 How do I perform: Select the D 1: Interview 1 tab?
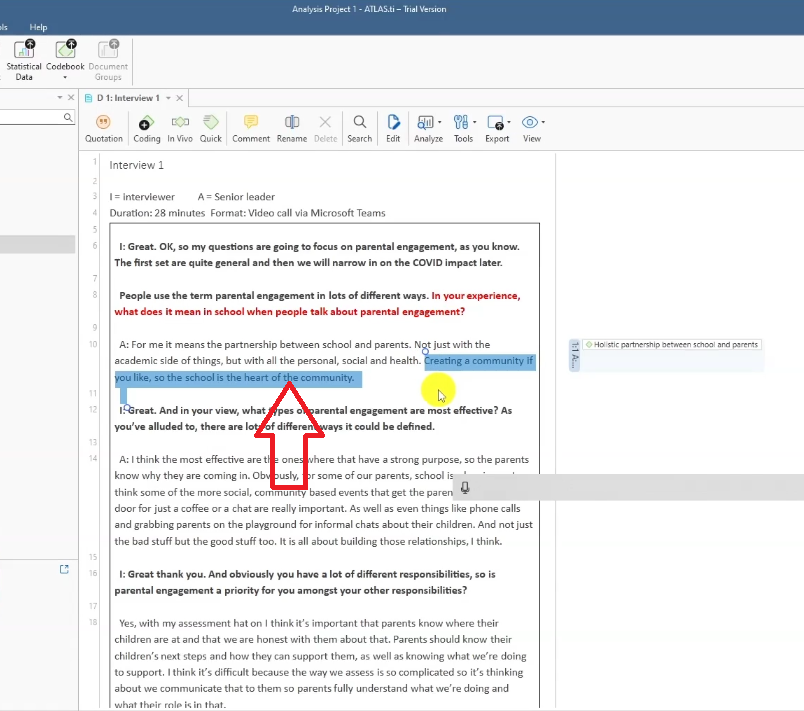[126, 97]
